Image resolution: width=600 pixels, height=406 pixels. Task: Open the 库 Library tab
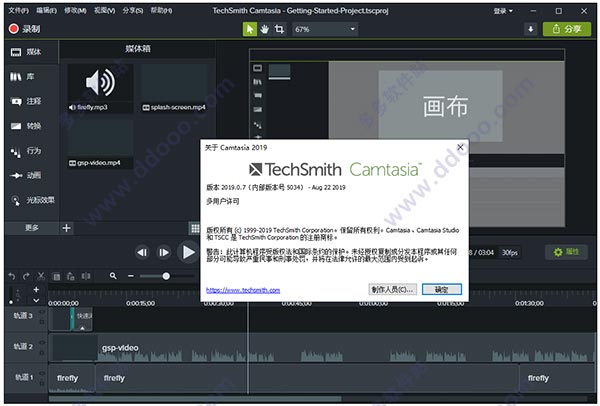coord(32,77)
